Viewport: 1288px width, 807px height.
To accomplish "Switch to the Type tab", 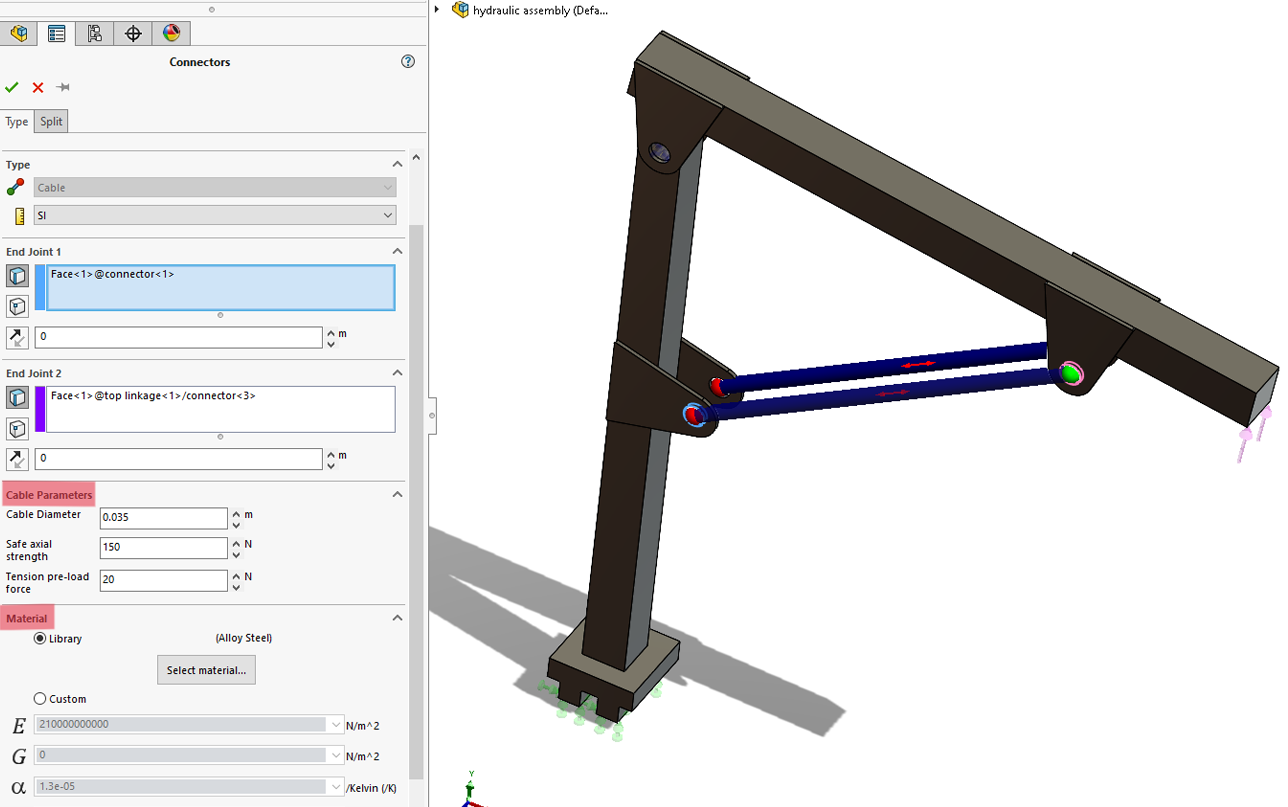I will (17, 122).
